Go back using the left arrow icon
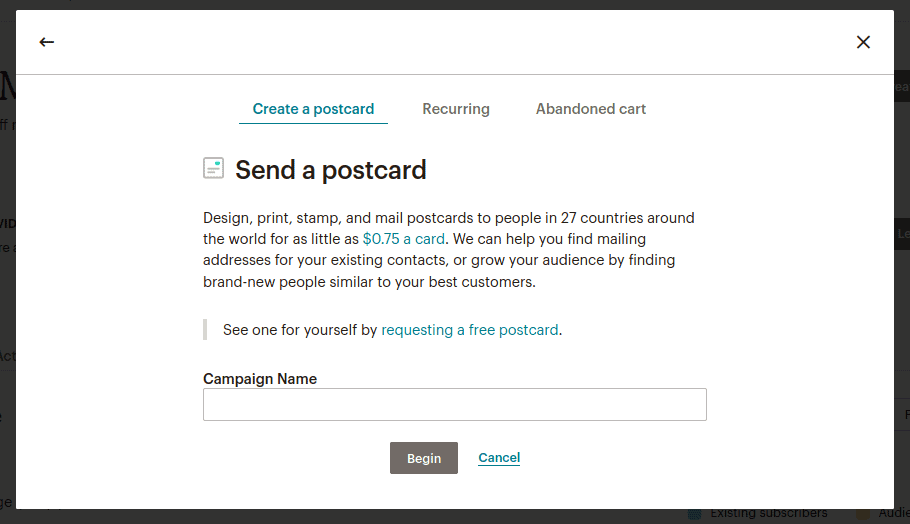The image size is (910, 524). point(46,42)
